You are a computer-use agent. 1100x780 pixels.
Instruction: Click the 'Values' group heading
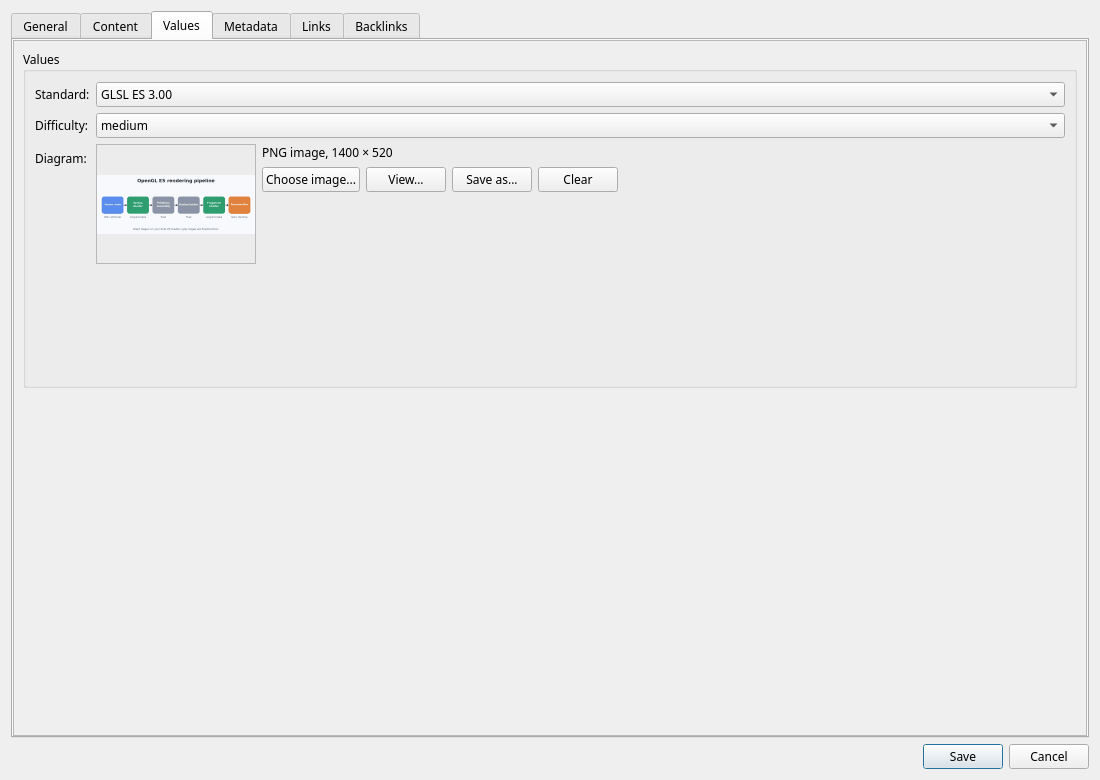tap(41, 60)
